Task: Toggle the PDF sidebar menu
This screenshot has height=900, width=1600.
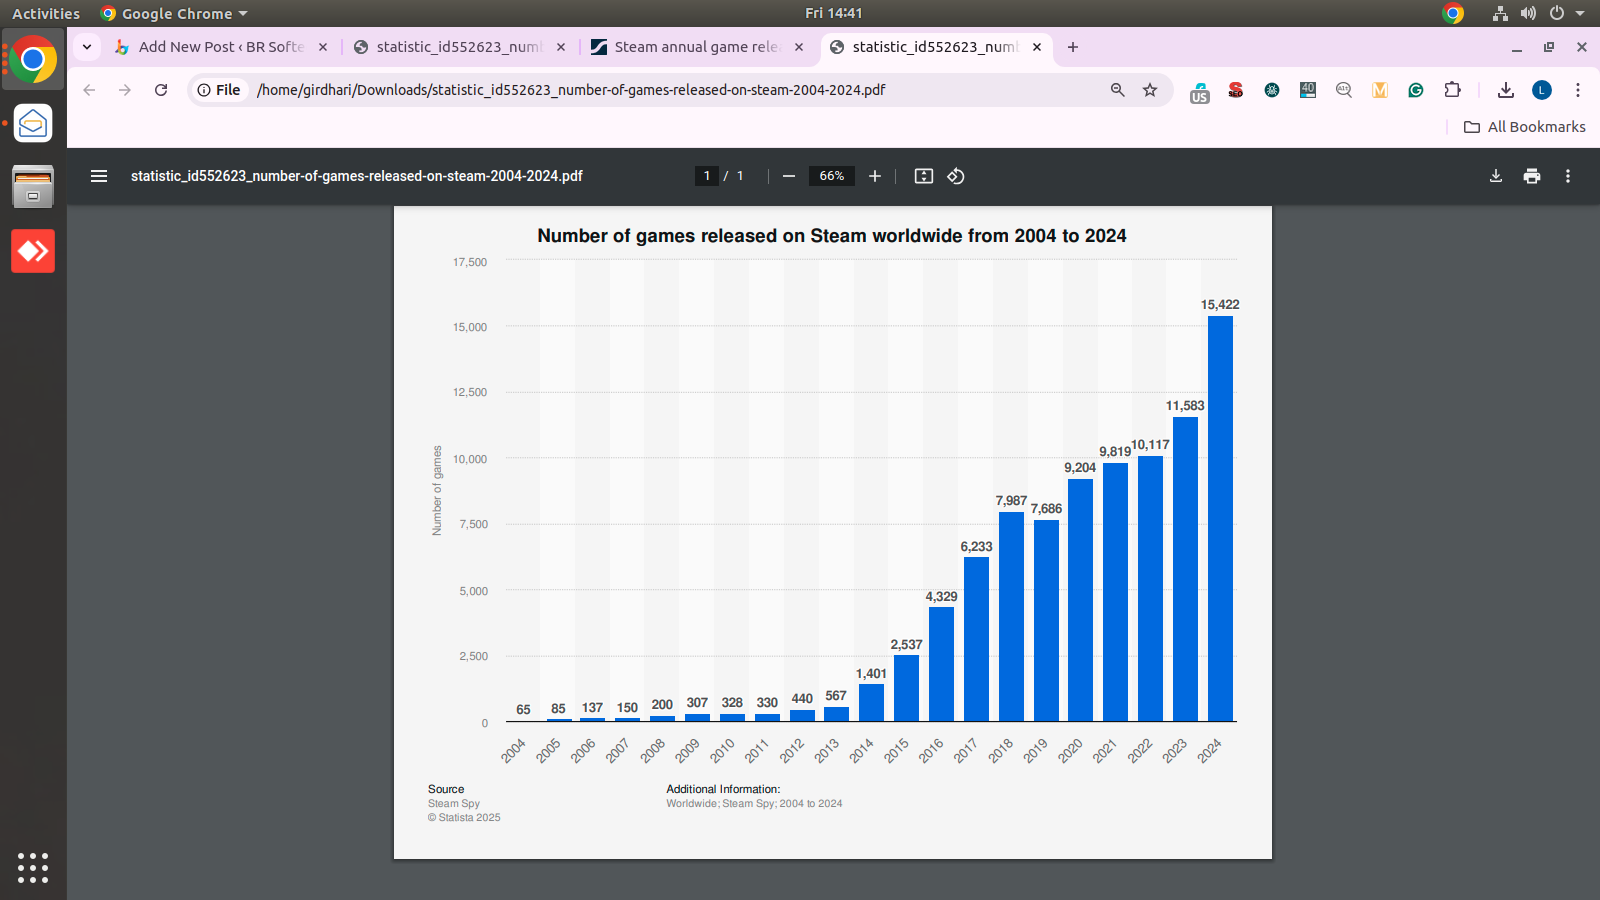Action: click(x=99, y=176)
